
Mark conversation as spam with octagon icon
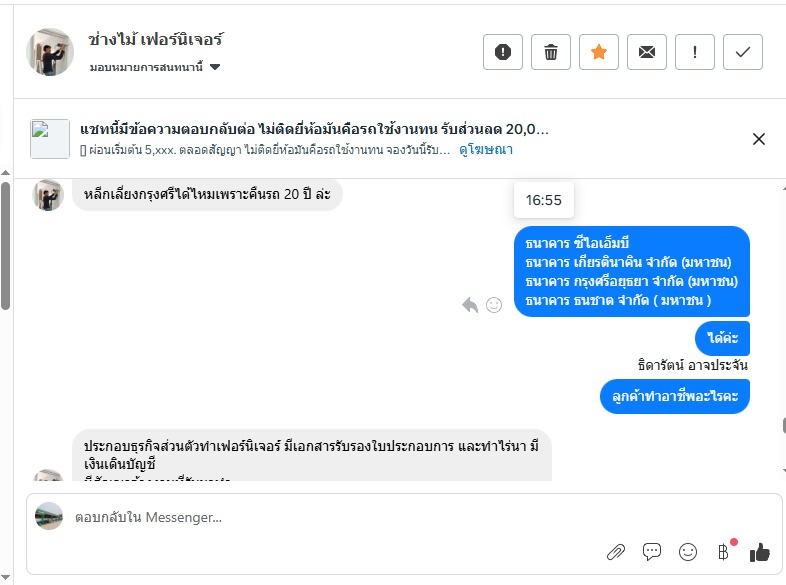click(503, 53)
